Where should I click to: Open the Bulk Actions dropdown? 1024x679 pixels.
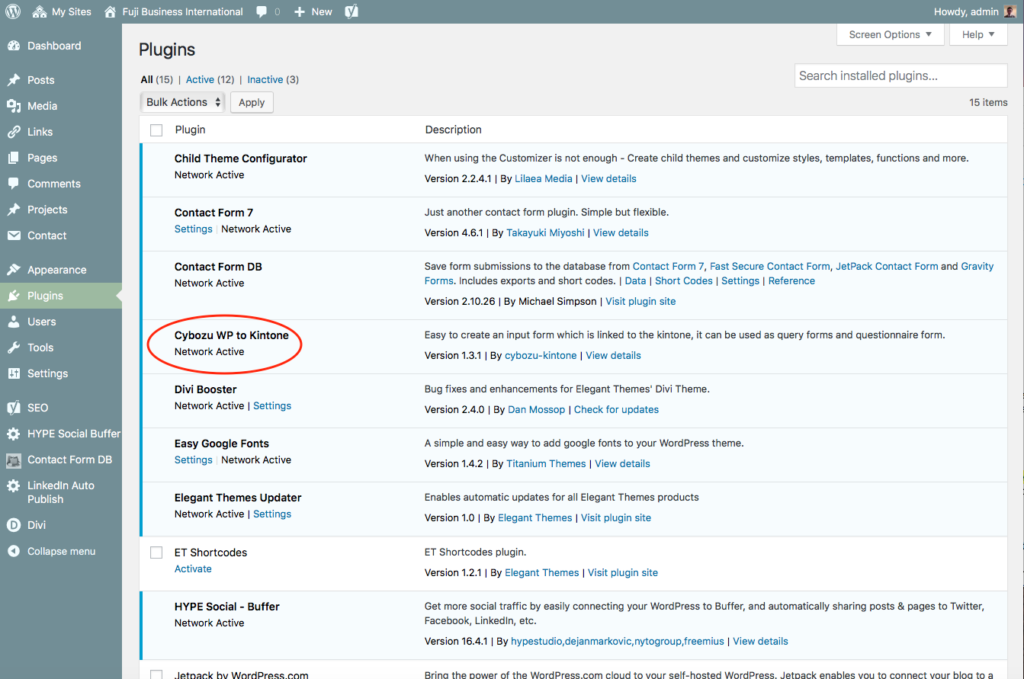click(182, 102)
